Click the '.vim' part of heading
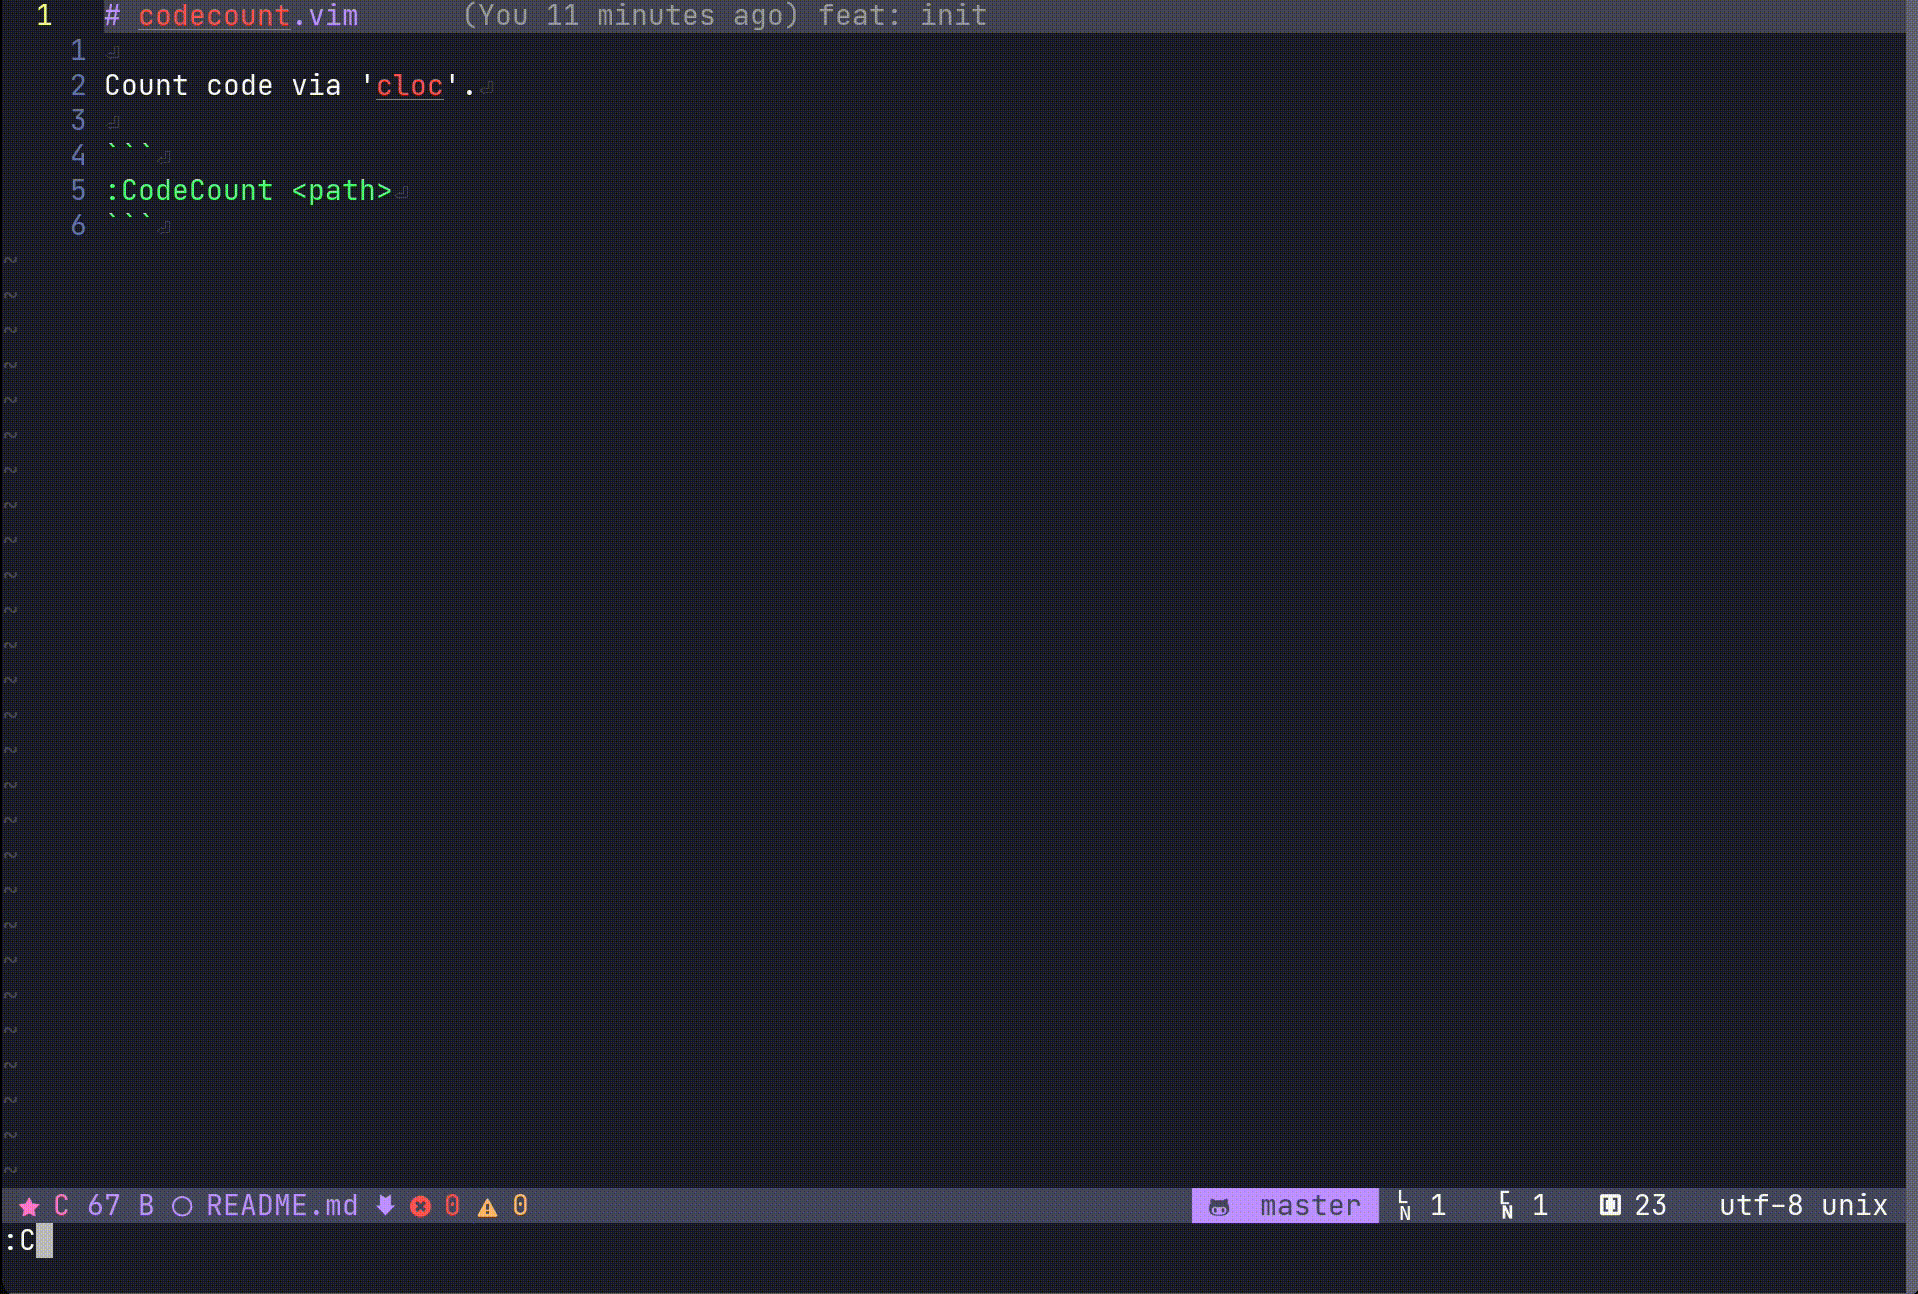Screen dimensions: 1918x1294 coord(325,16)
